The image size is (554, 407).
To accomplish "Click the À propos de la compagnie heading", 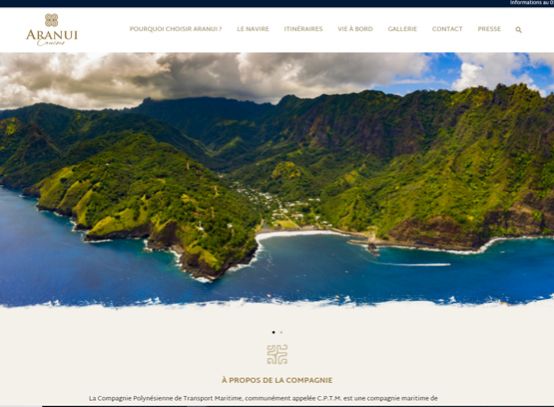I will pyautogui.click(x=277, y=381).
